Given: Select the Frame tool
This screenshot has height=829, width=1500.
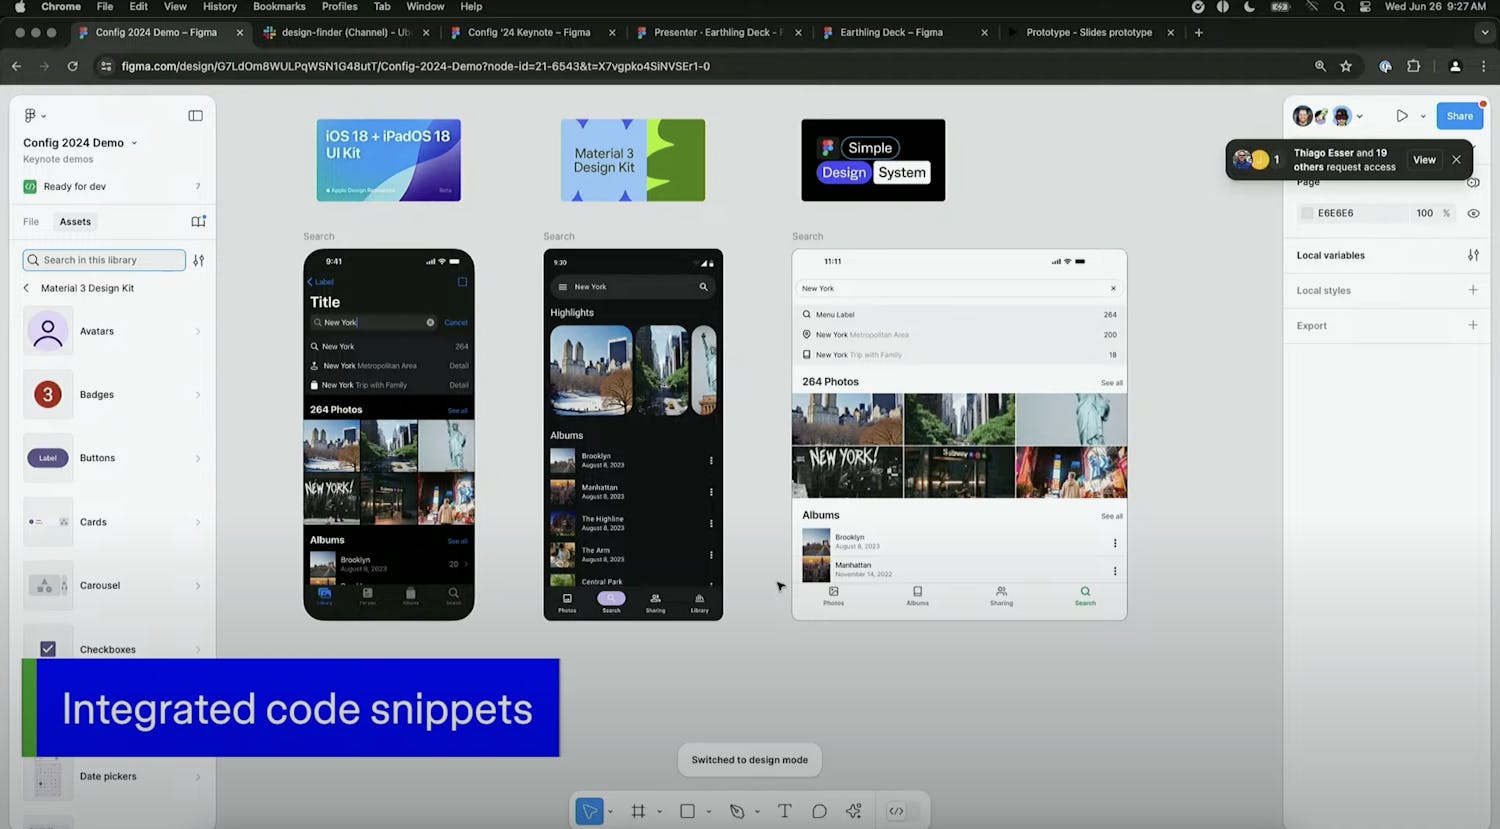Looking at the screenshot, I should 638,811.
